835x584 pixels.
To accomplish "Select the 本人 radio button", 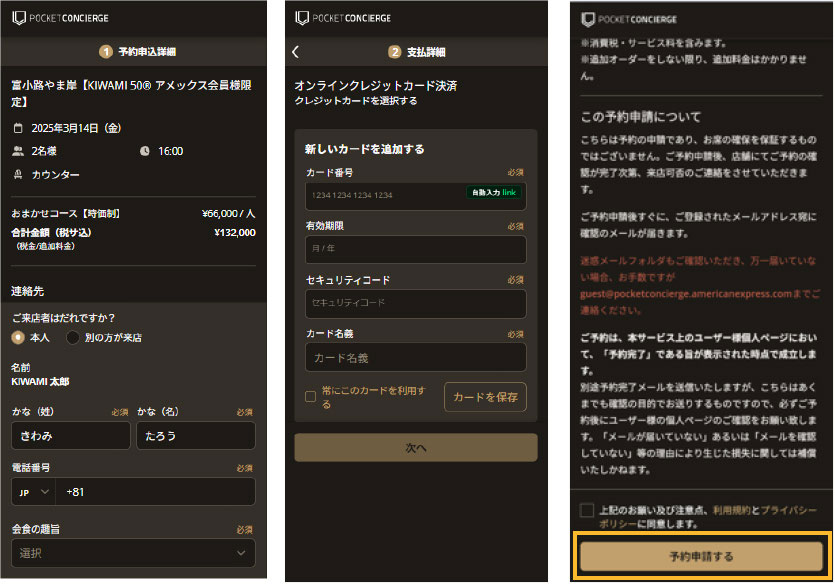I will pyautogui.click(x=18, y=338).
